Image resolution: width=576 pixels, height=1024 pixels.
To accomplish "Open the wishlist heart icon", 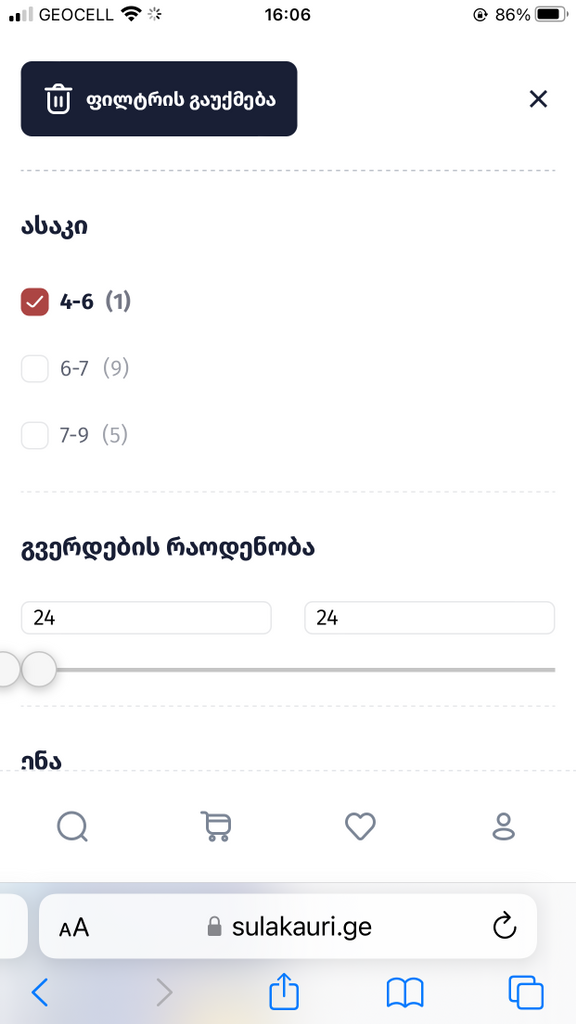I will pos(360,827).
